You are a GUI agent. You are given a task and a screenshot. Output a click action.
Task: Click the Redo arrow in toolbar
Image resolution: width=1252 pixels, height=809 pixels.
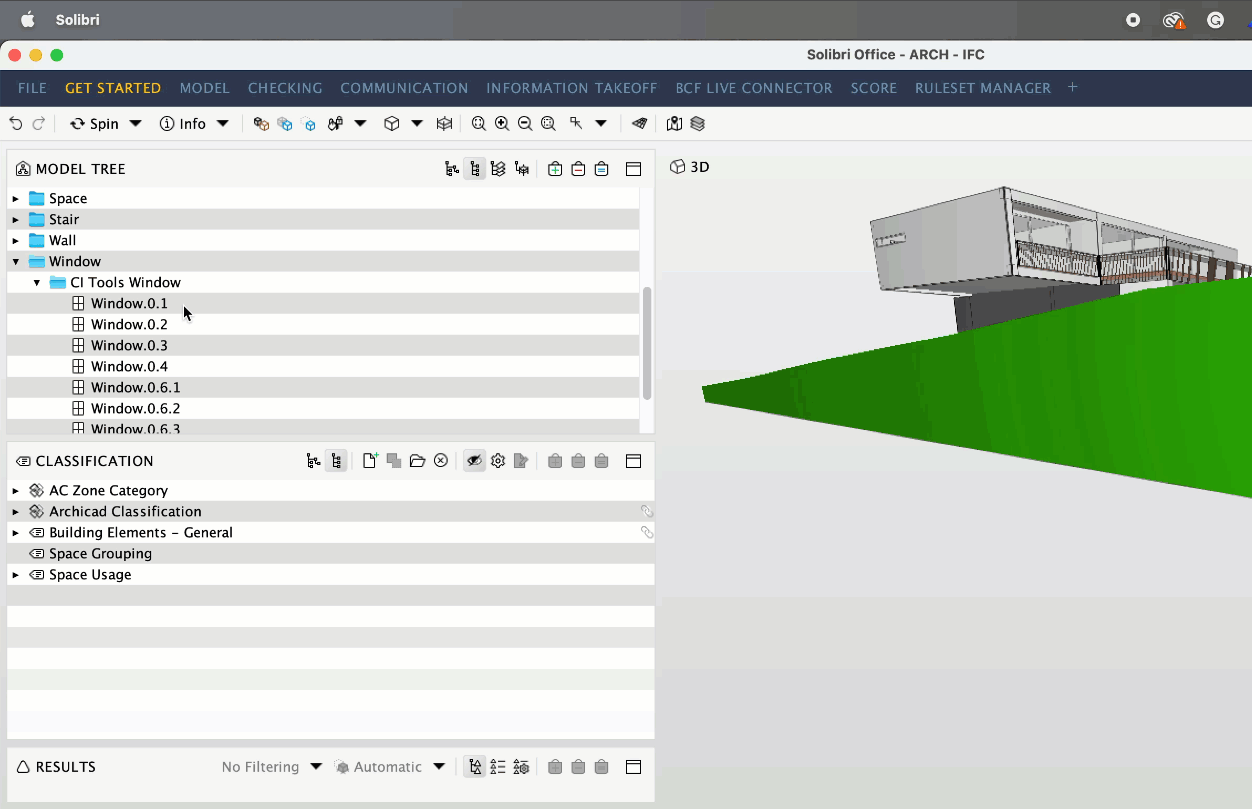click(39, 124)
